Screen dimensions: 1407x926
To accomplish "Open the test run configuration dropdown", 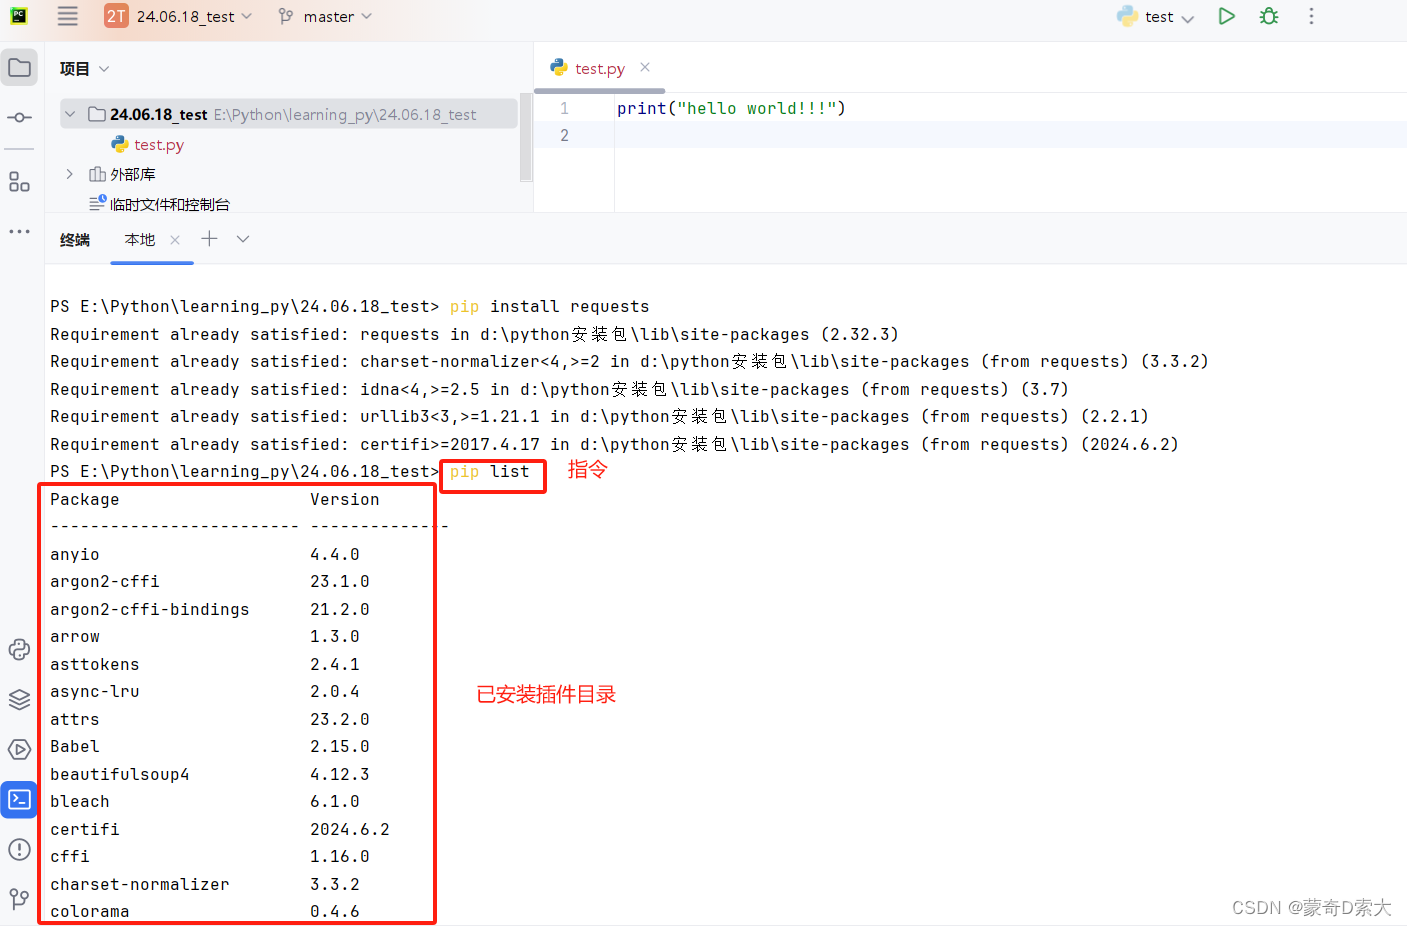I will point(1156,16).
